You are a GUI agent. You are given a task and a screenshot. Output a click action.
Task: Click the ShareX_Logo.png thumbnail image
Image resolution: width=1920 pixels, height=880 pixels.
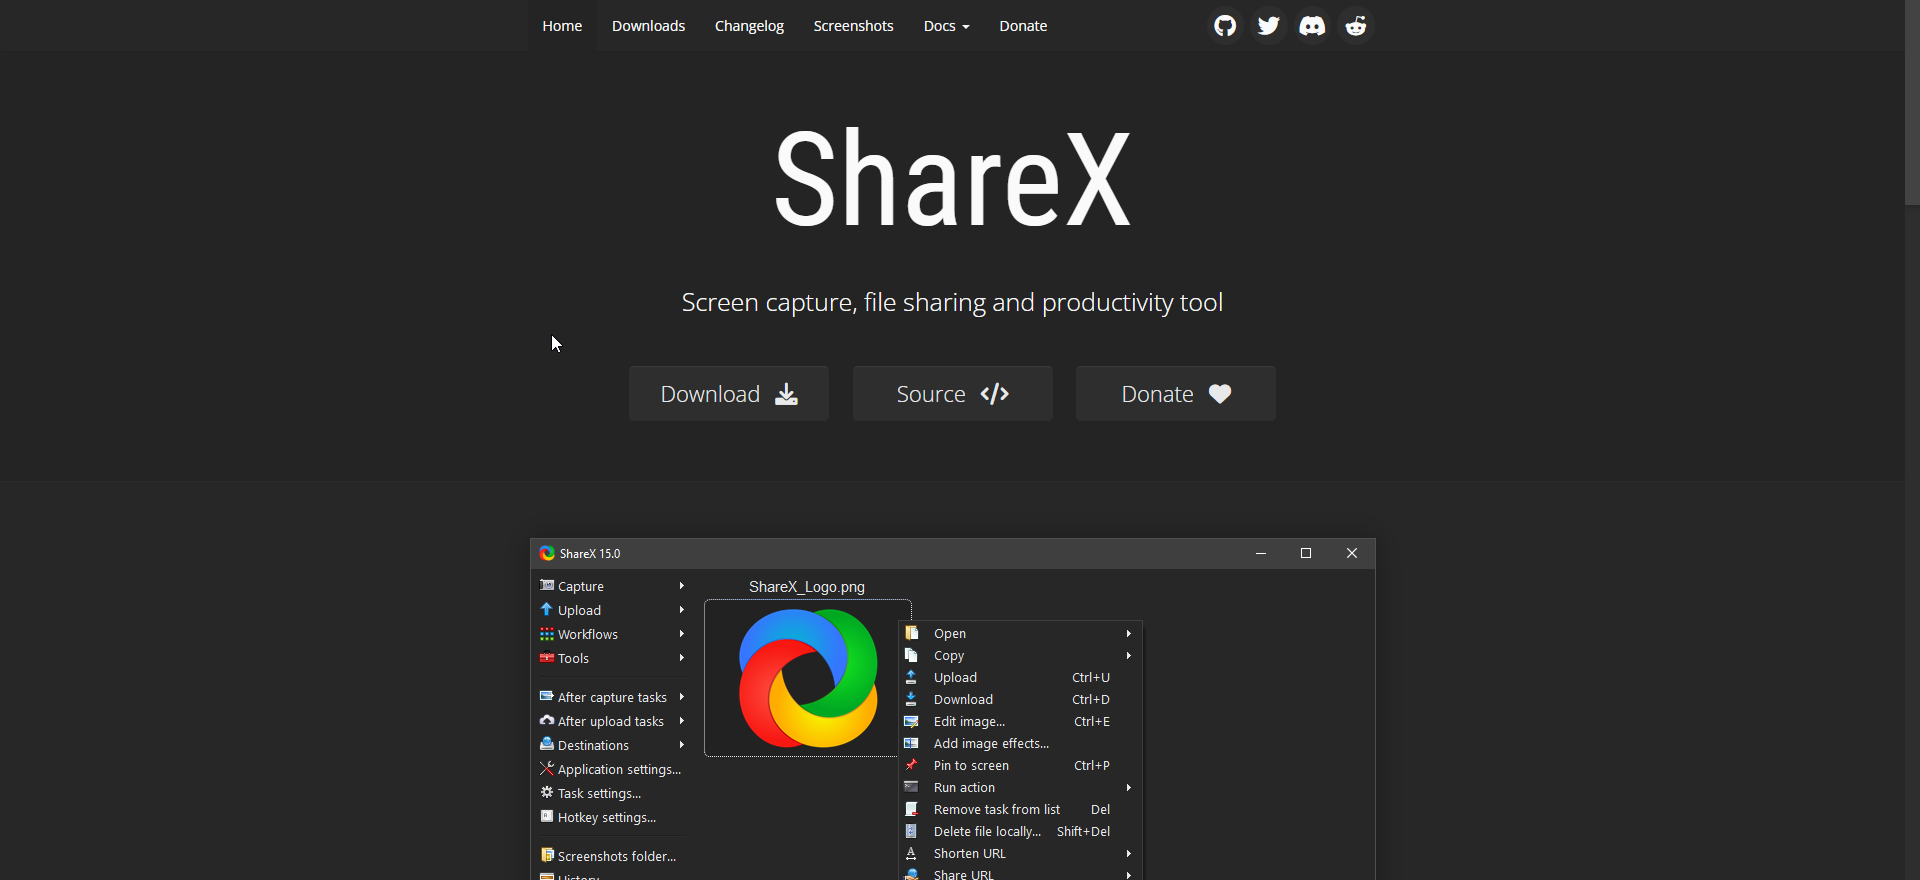click(x=807, y=678)
